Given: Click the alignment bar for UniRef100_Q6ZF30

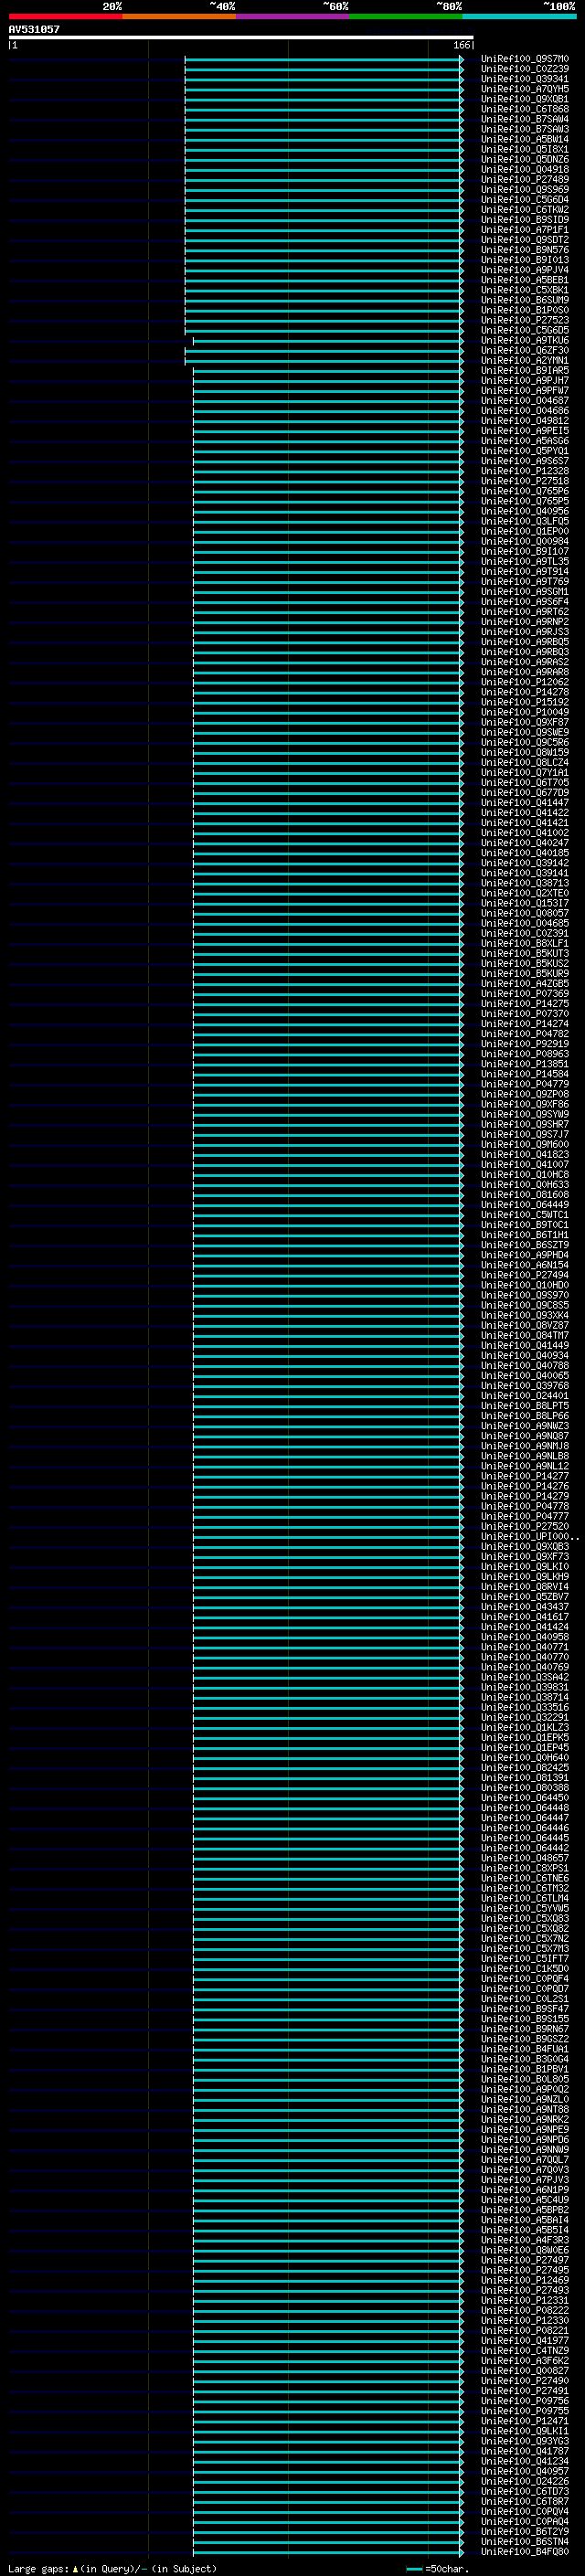Looking at the screenshot, I should [x=324, y=350].
